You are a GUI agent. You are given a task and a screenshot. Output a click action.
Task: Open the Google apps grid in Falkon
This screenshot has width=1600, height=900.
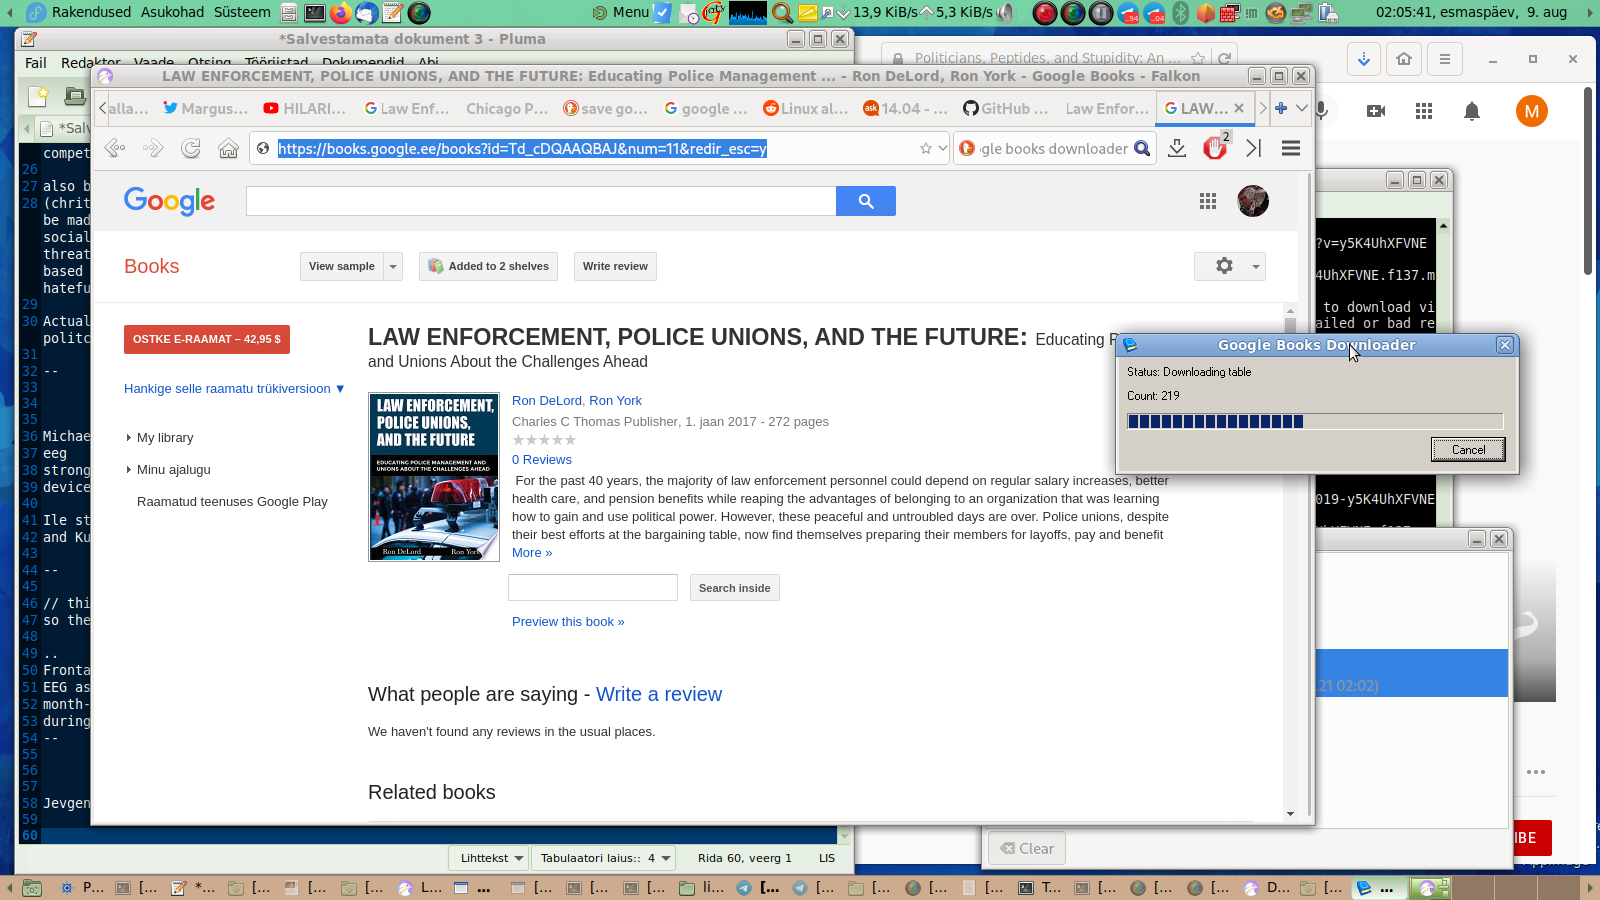[x=1208, y=201]
